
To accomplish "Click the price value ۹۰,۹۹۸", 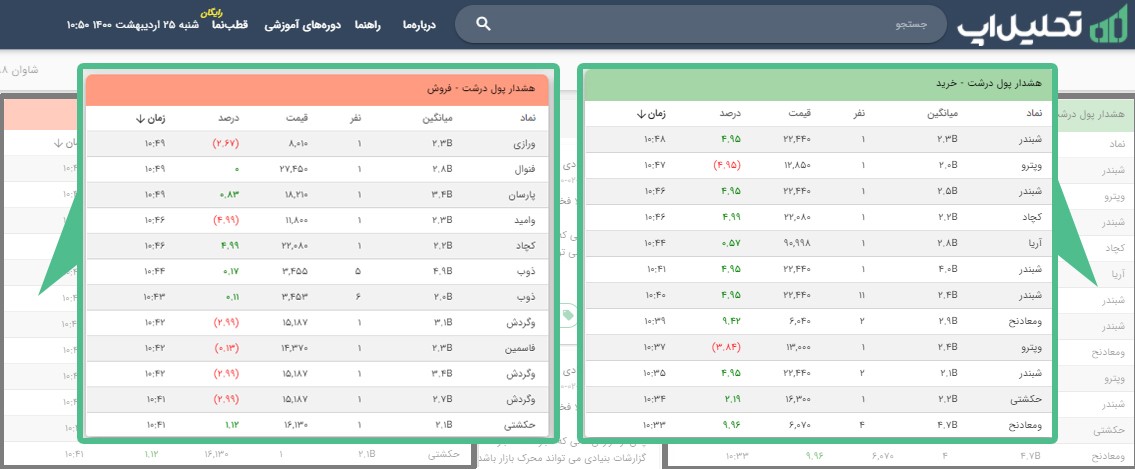I will click(796, 243).
